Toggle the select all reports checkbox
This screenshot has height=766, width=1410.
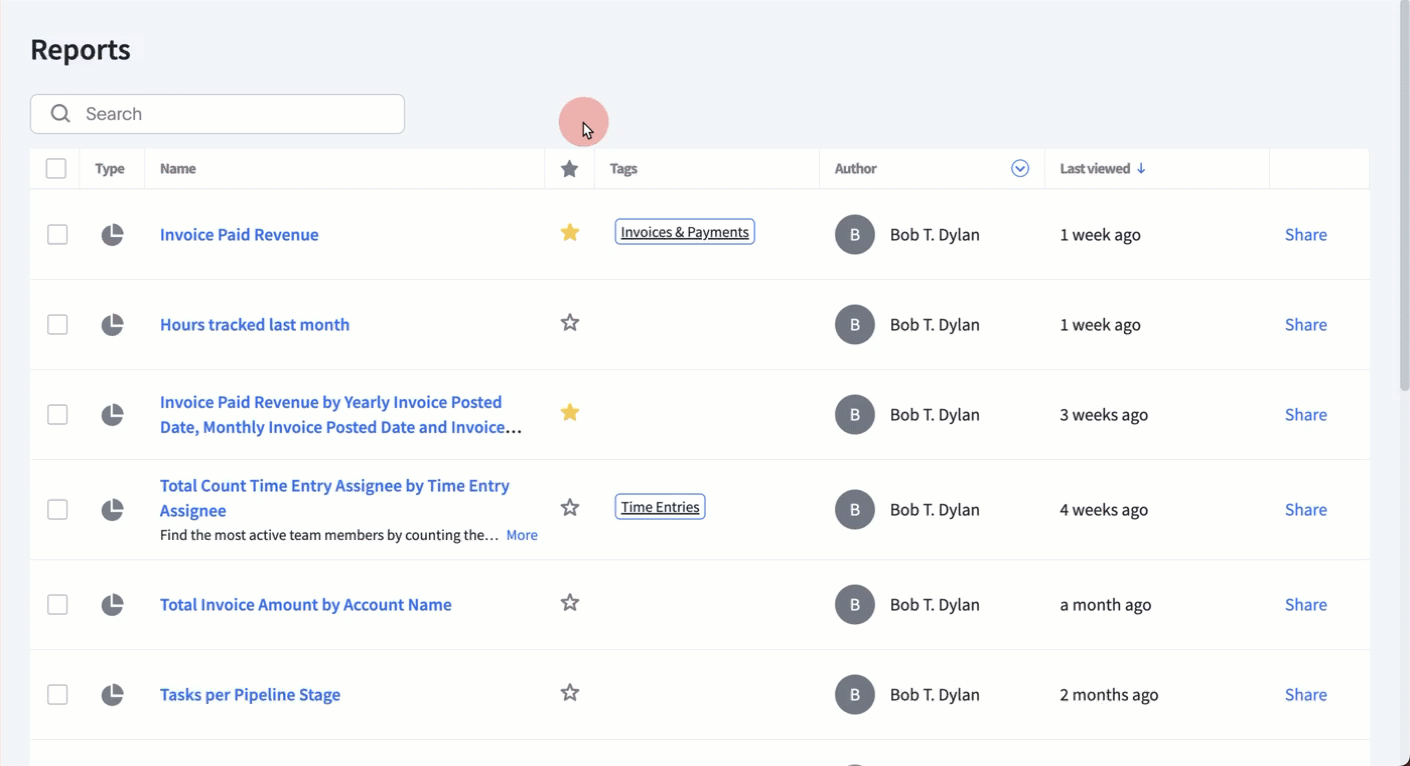(x=56, y=169)
